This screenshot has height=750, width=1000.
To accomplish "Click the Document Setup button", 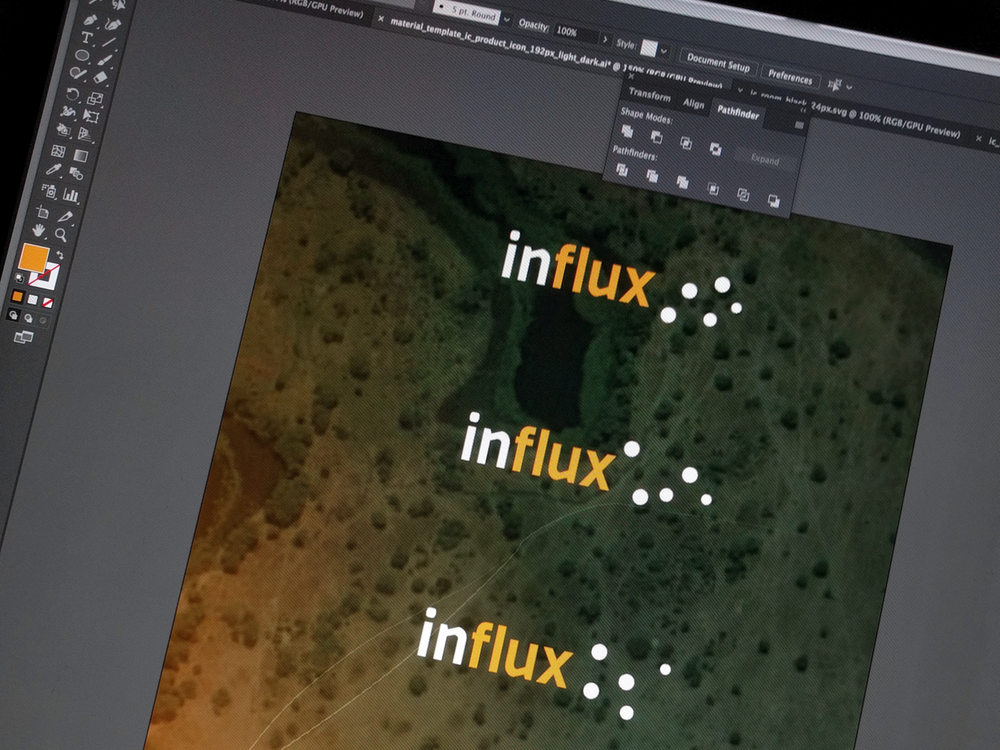I will tap(718, 63).
